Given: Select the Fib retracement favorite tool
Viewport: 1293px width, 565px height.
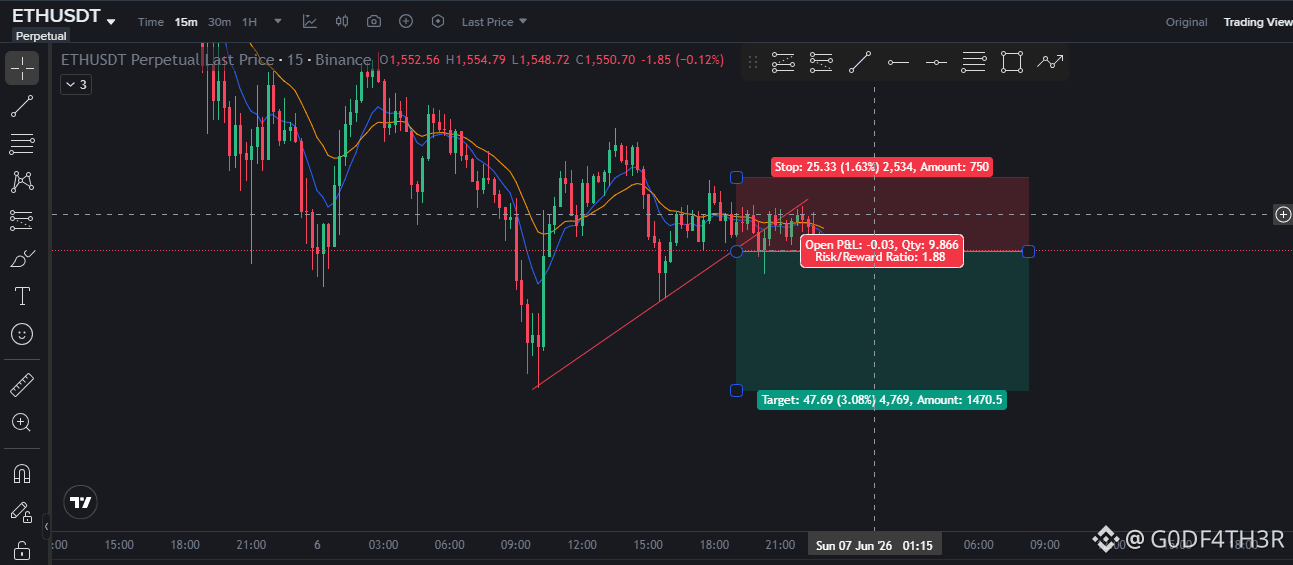Looking at the screenshot, I should (x=783, y=63).
